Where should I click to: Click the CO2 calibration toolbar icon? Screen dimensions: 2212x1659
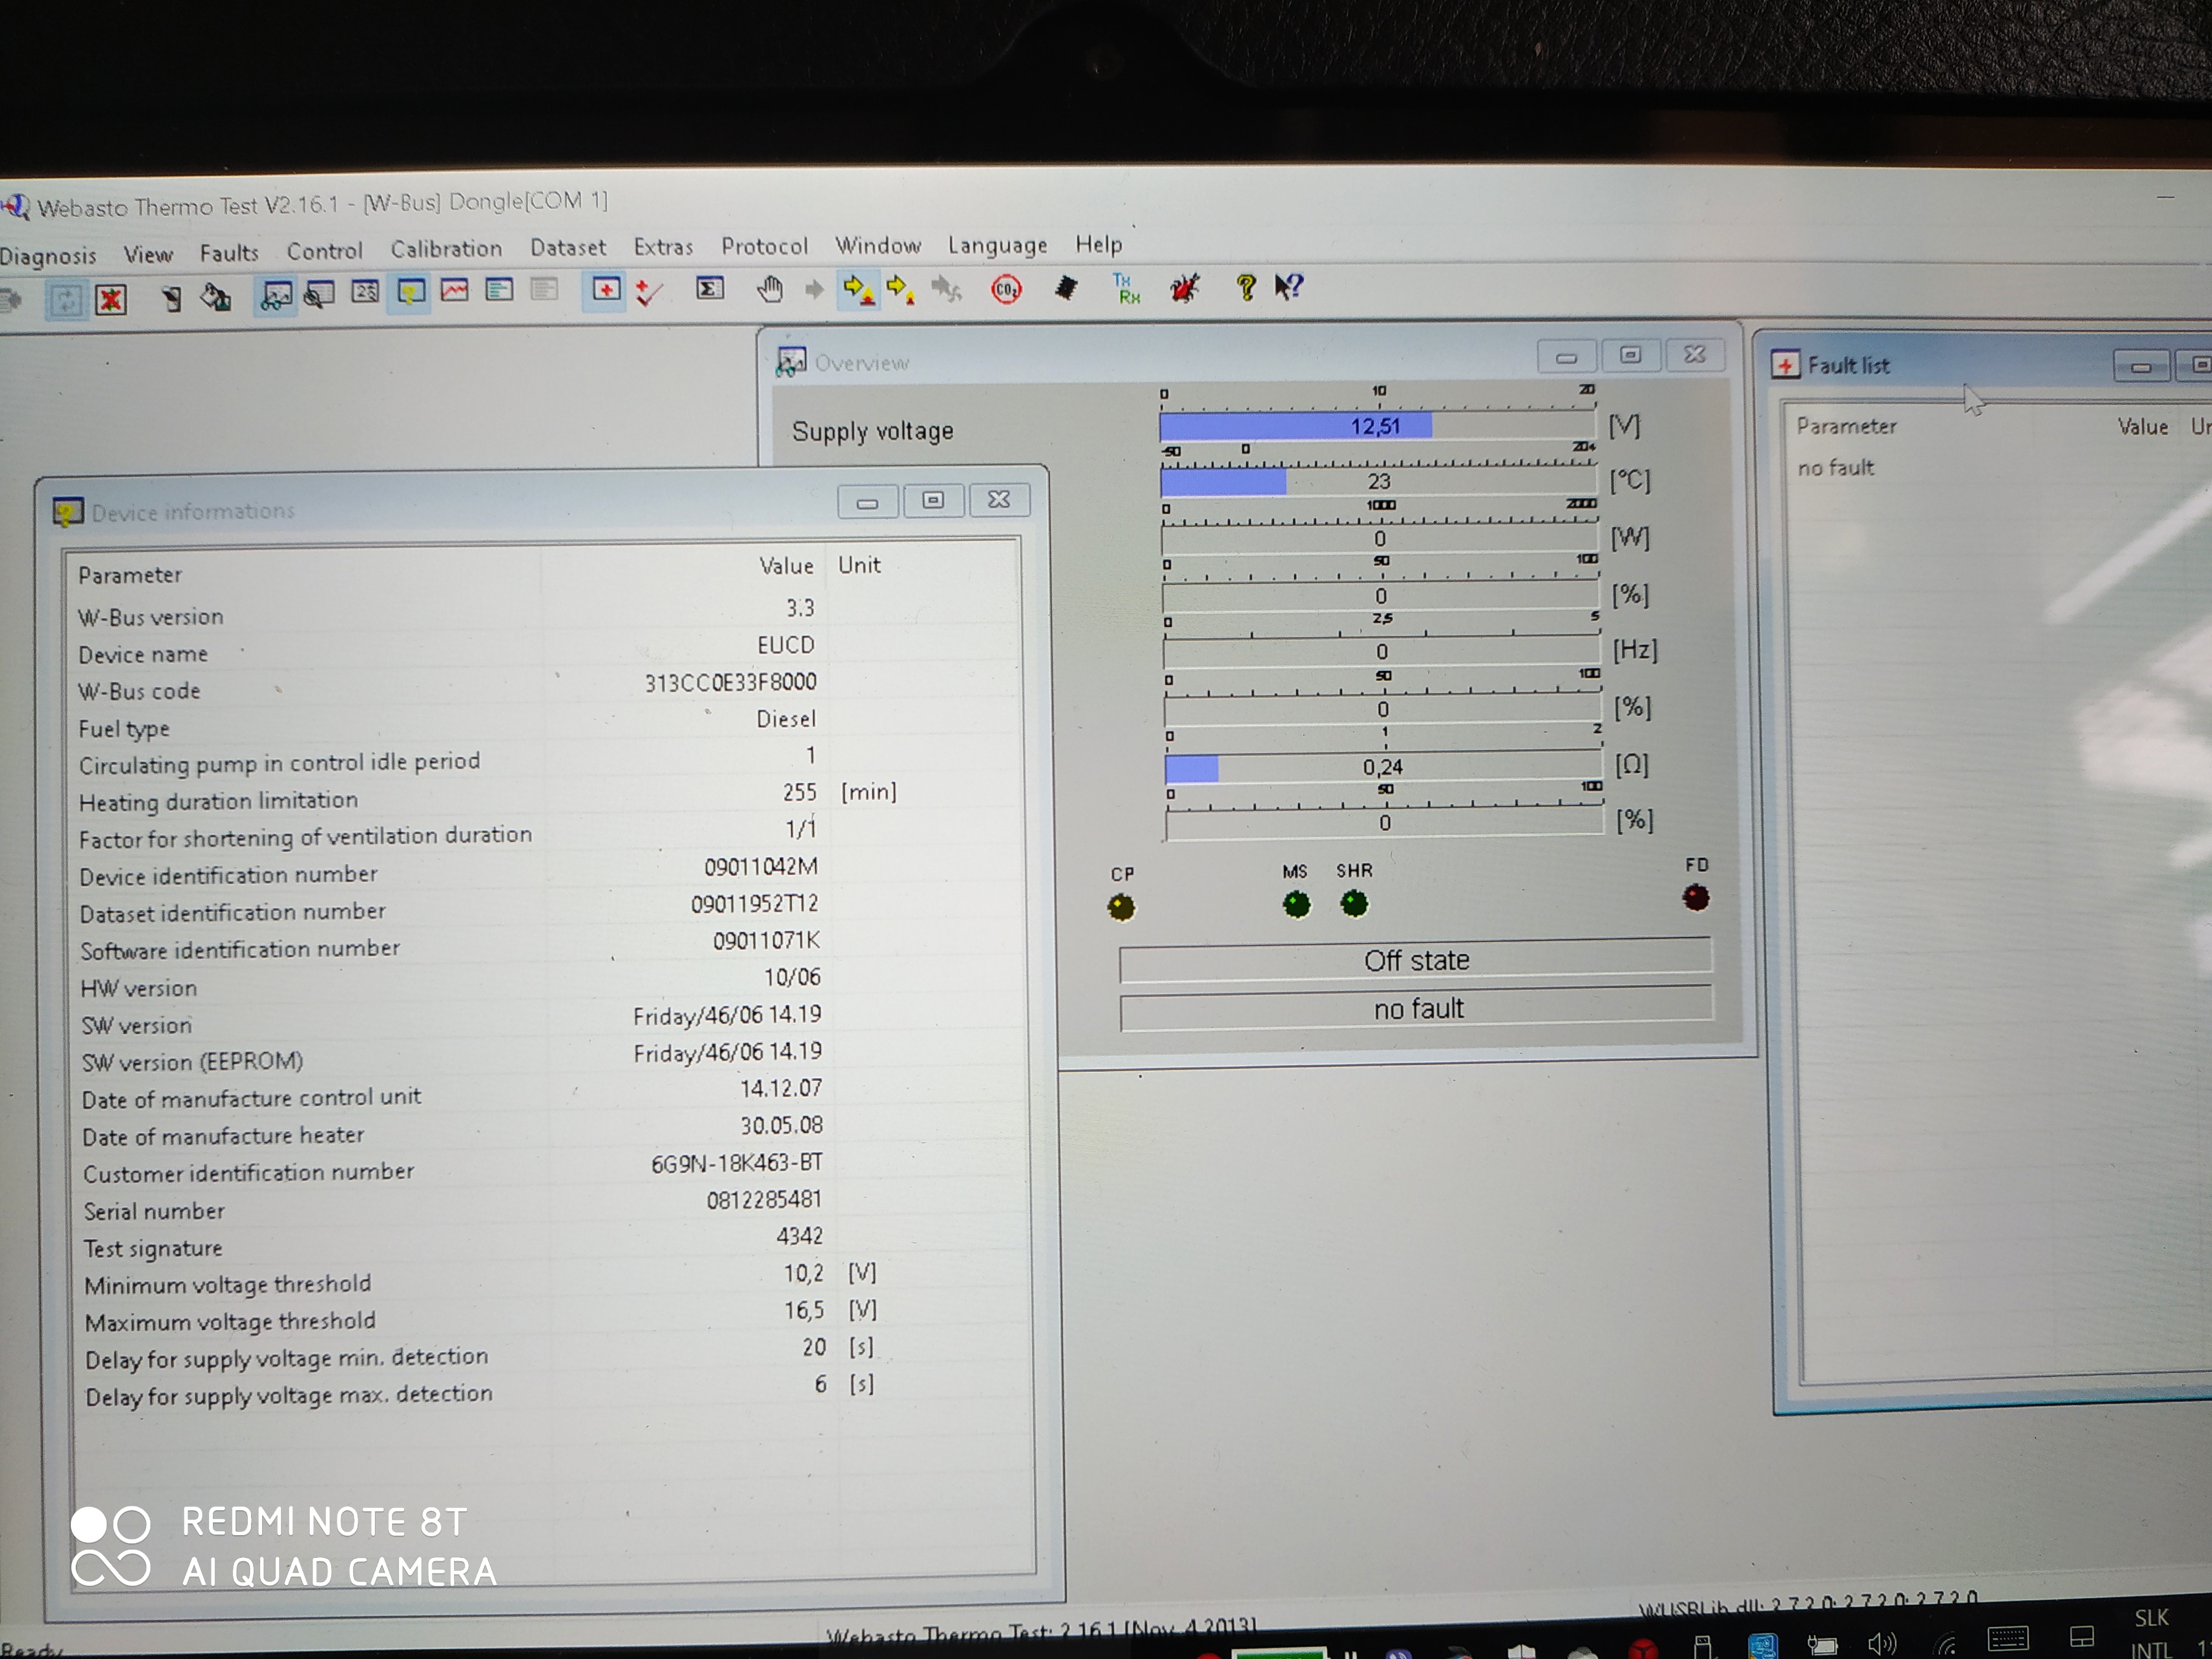click(x=1006, y=290)
